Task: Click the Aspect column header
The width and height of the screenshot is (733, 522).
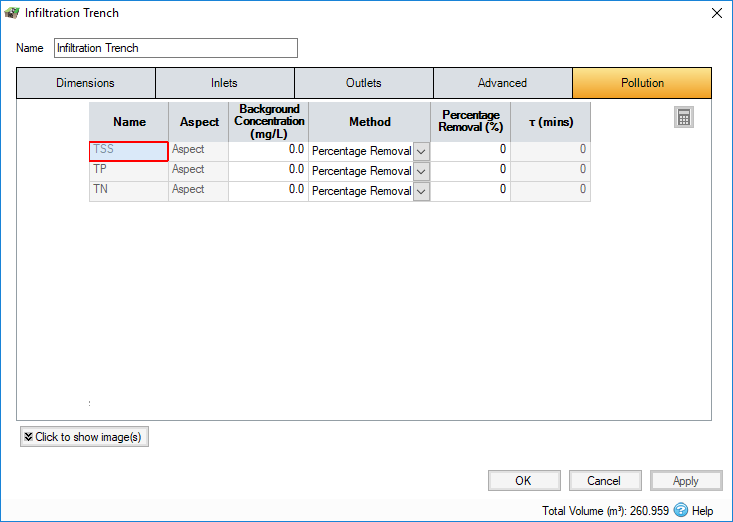Action: click(199, 122)
